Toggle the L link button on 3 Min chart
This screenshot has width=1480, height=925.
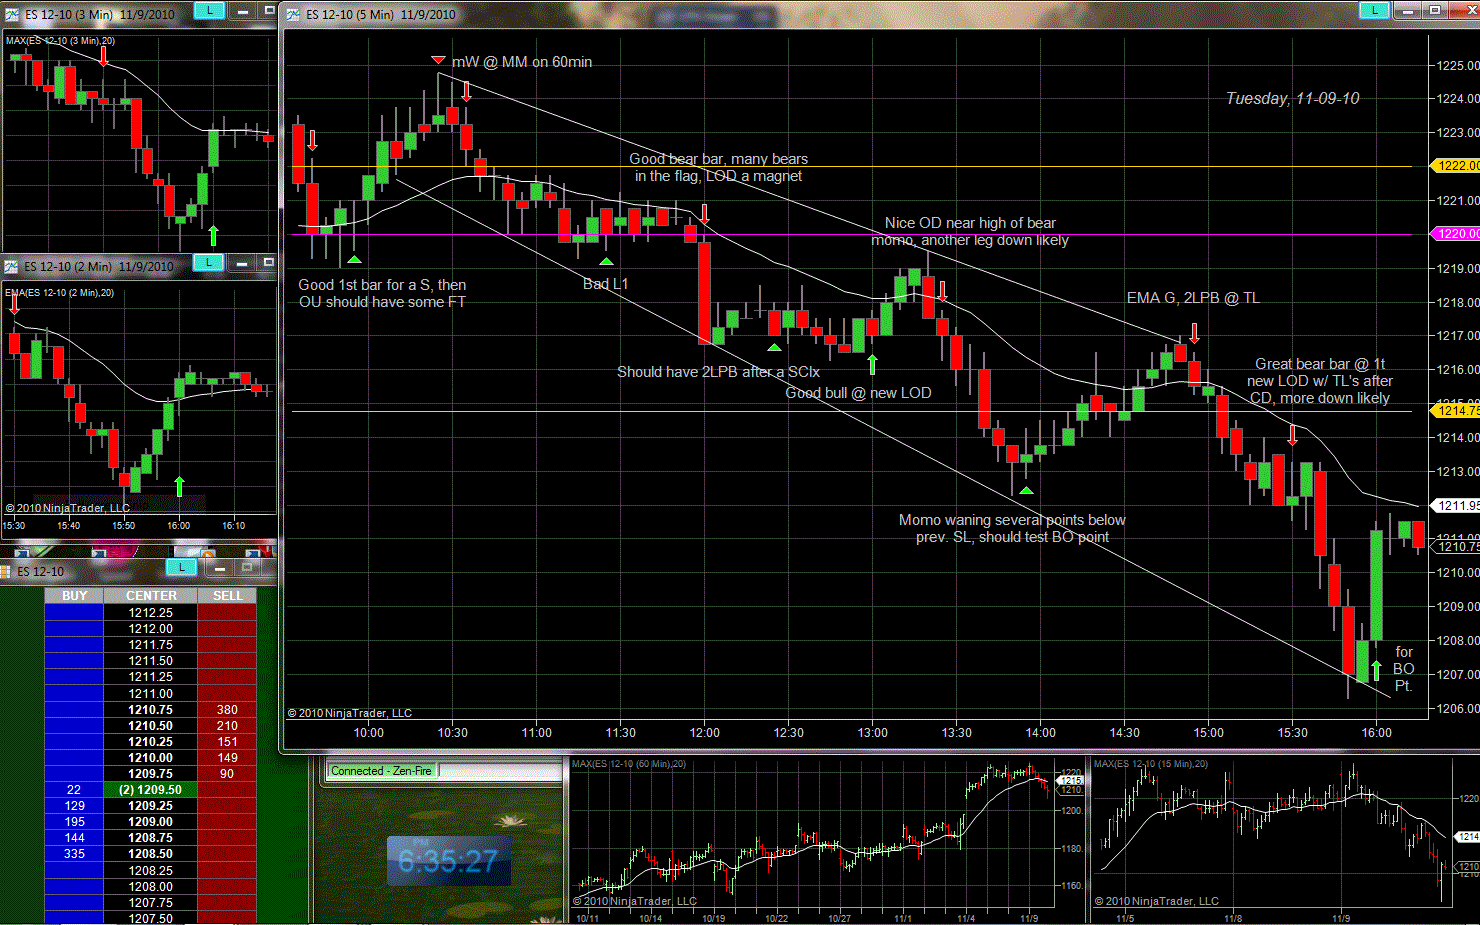(x=209, y=11)
